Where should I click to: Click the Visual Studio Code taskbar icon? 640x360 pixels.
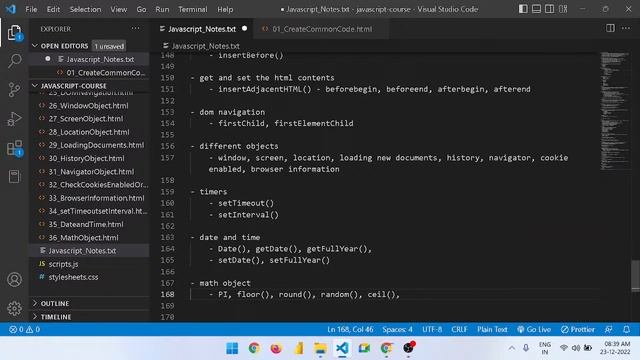pos(342,348)
